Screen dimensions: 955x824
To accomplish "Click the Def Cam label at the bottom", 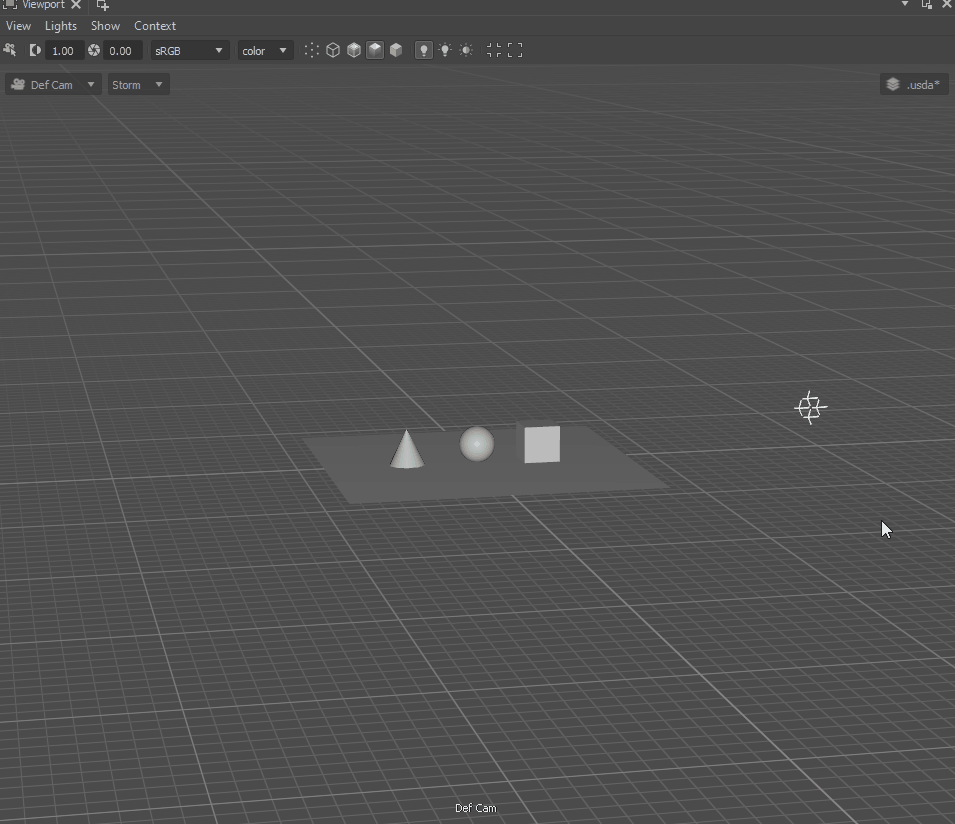I will [x=476, y=808].
